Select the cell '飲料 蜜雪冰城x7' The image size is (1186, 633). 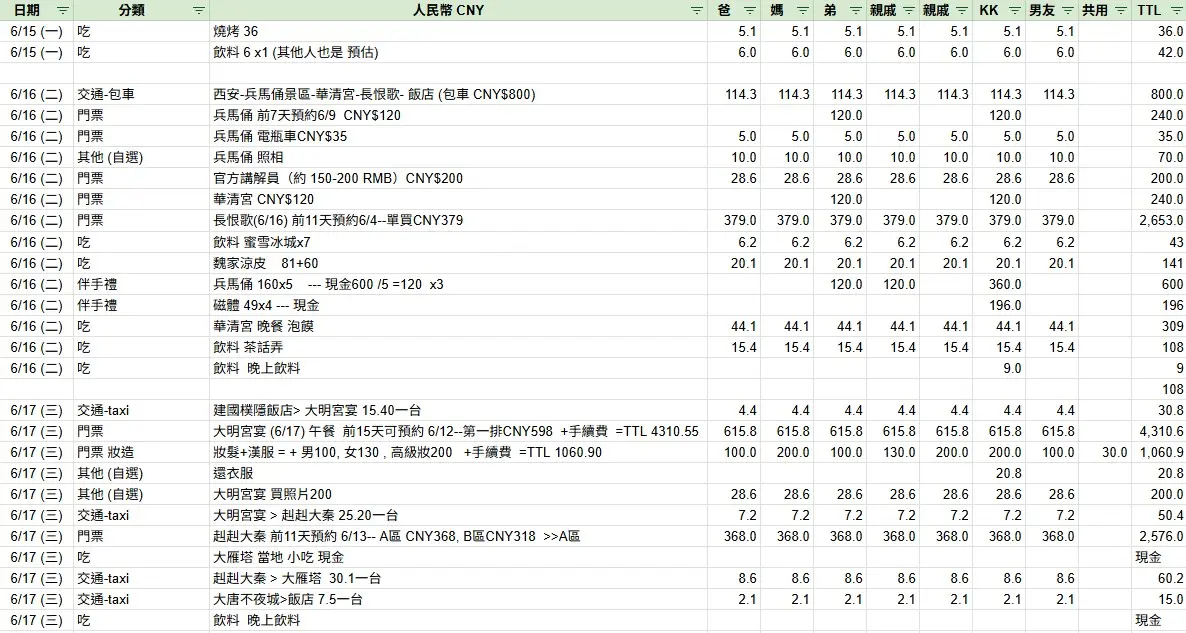[458, 243]
